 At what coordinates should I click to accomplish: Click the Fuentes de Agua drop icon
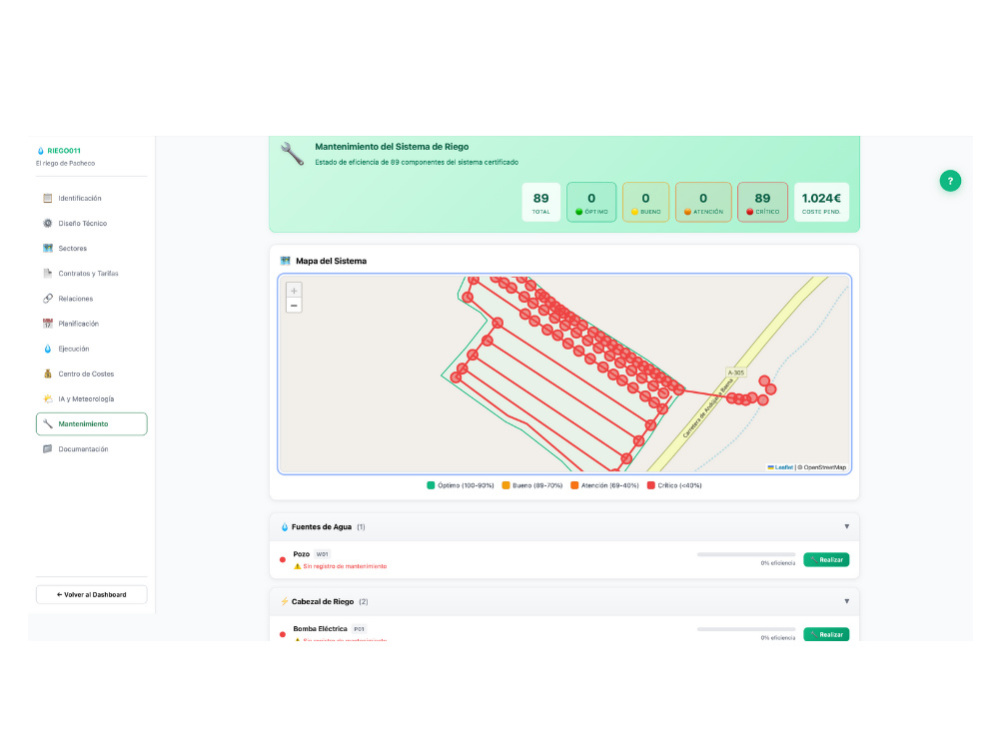click(x=284, y=527)
